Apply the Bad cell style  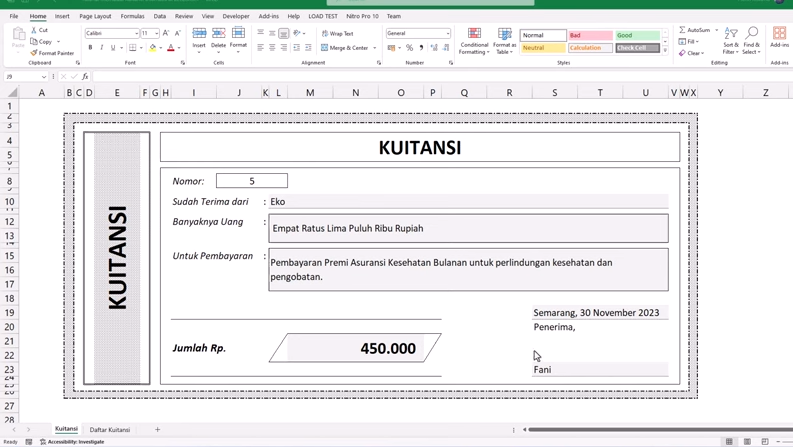click(x=590, y=35)
